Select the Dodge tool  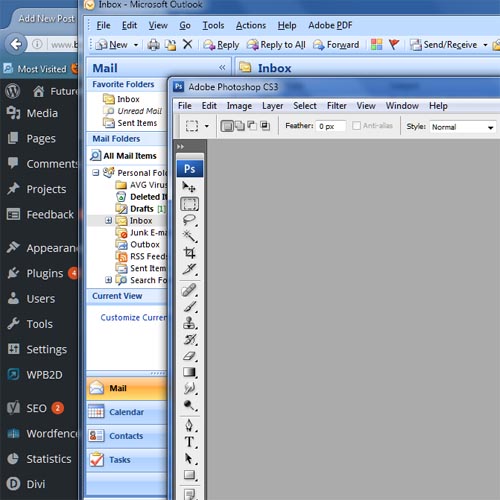(x=189, y=405)
